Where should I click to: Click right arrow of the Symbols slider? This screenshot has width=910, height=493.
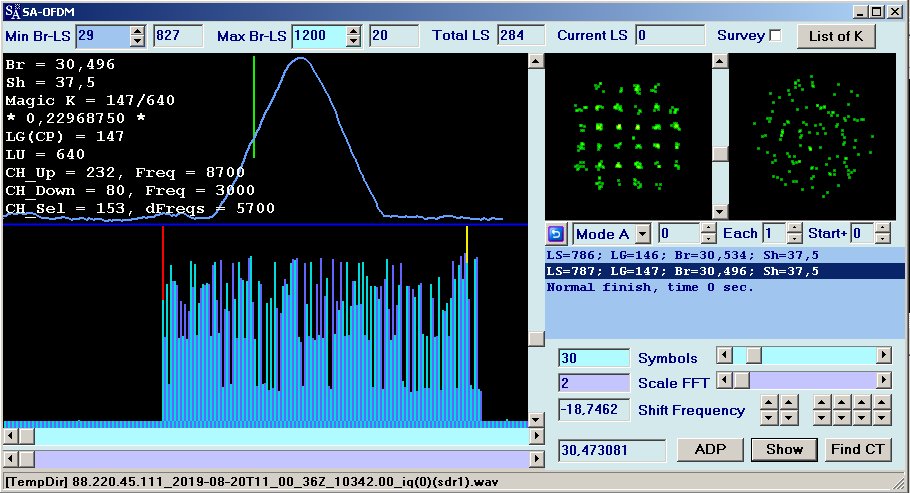coord(883,355)
